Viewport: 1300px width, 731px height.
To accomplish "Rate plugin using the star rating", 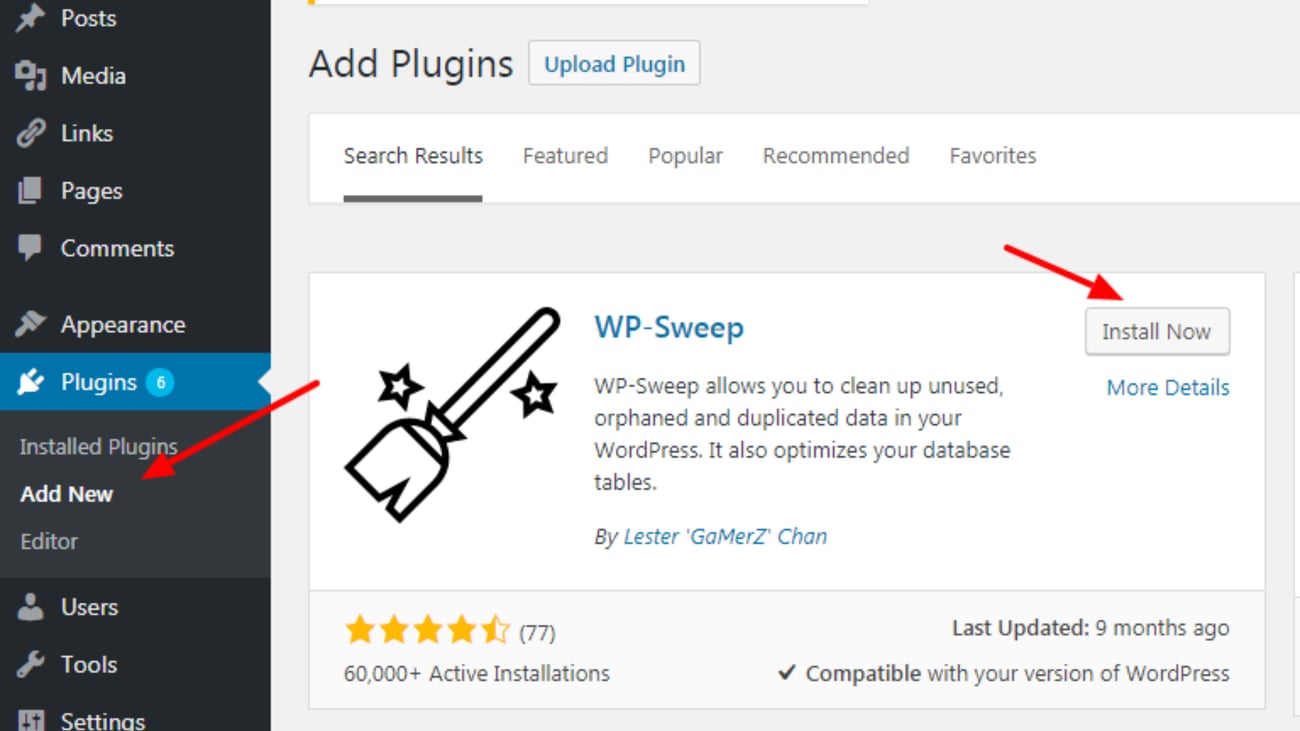I will coord(427,630).
